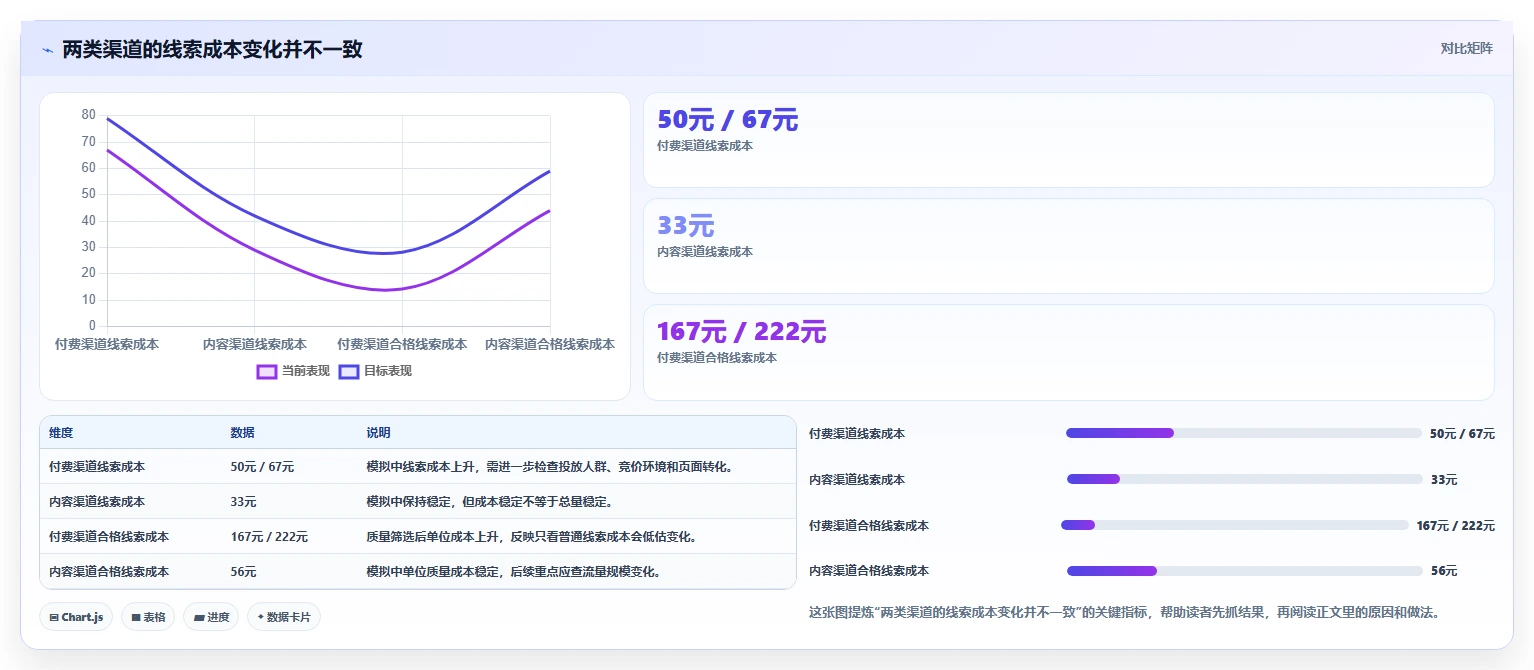Click 内容渠道合格线索成本 label left of progress bar
The width and height of the screenshot is (1534, 670).
(869, 571)
